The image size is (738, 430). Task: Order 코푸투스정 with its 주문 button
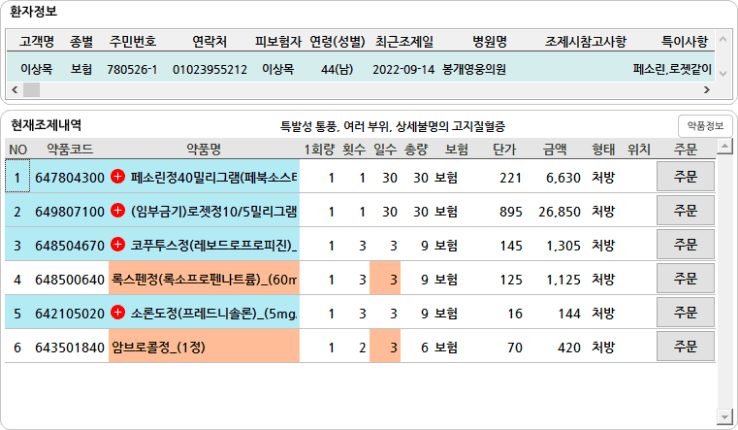click(685, 245)
